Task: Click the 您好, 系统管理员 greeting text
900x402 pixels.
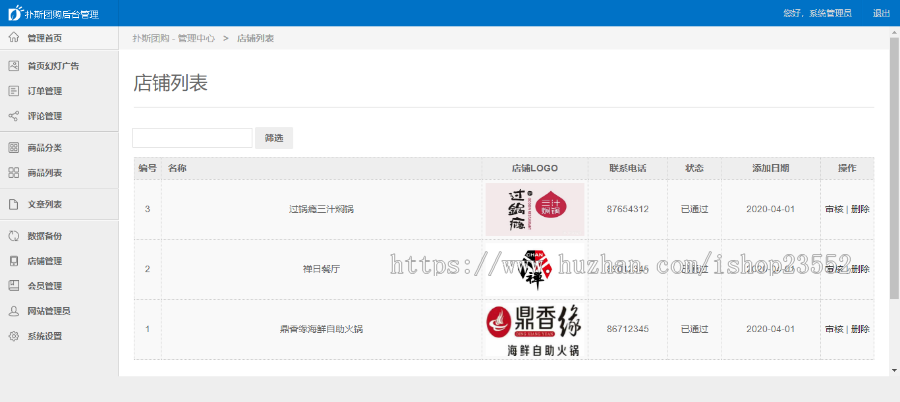Action: coord(817,13)
